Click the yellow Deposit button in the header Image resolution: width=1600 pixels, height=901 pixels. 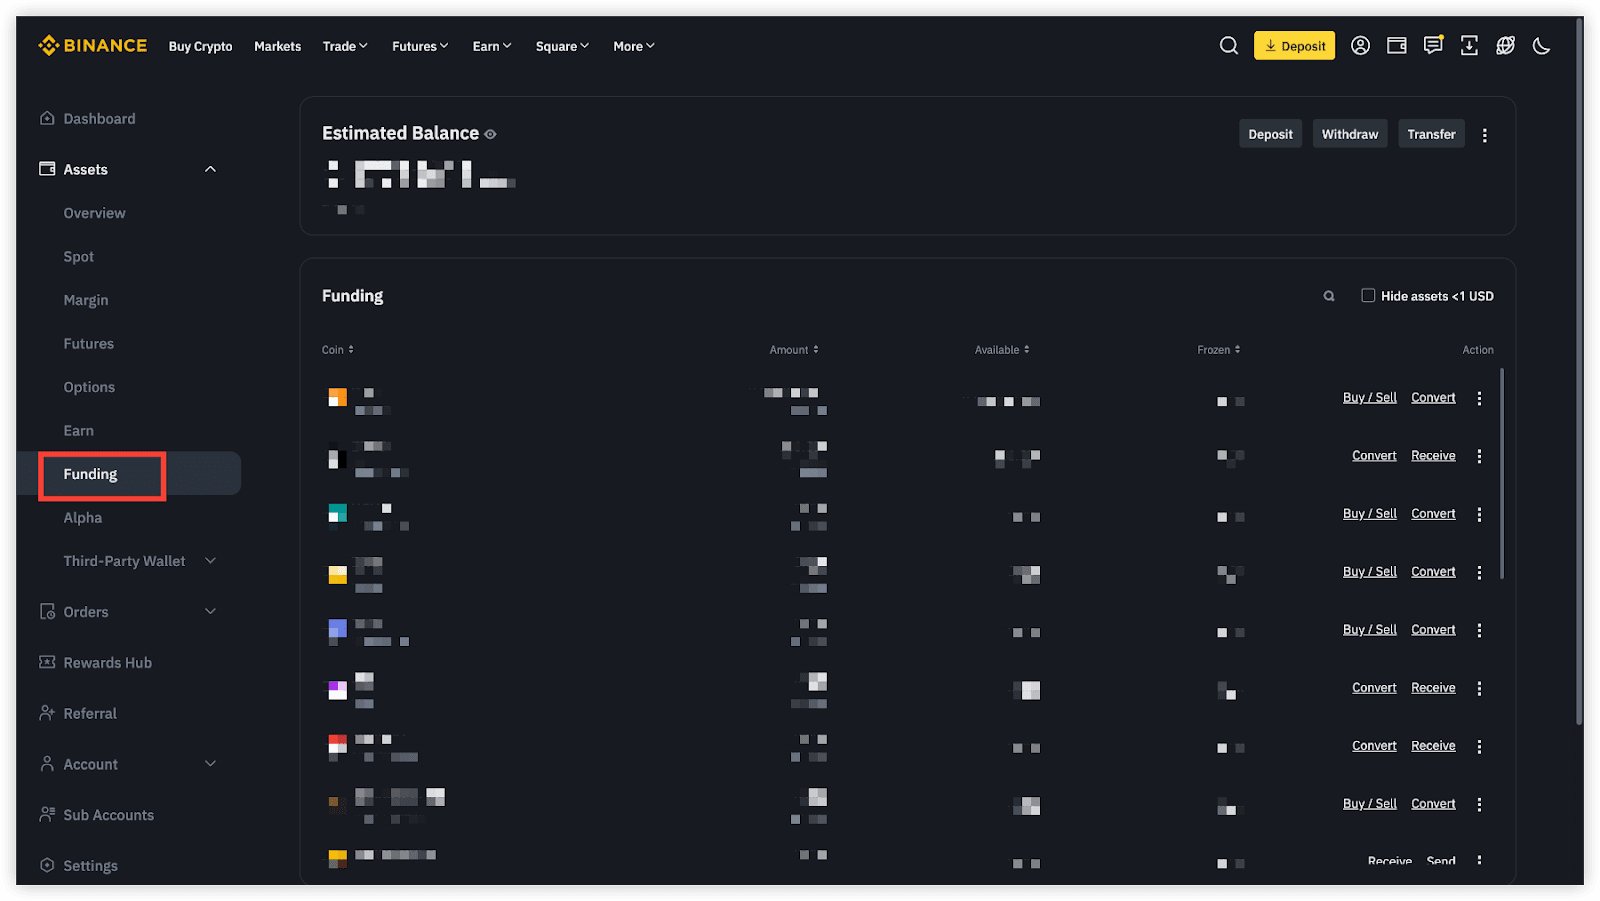(1294, 46)
